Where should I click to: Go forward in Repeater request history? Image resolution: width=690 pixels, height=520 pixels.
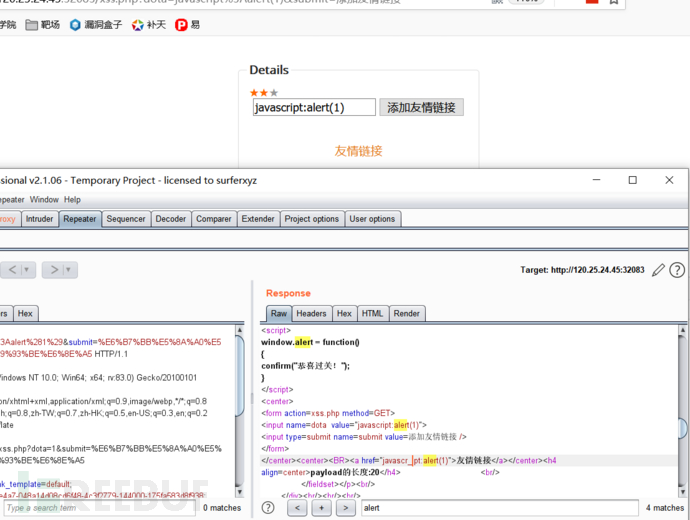point(54,270)
